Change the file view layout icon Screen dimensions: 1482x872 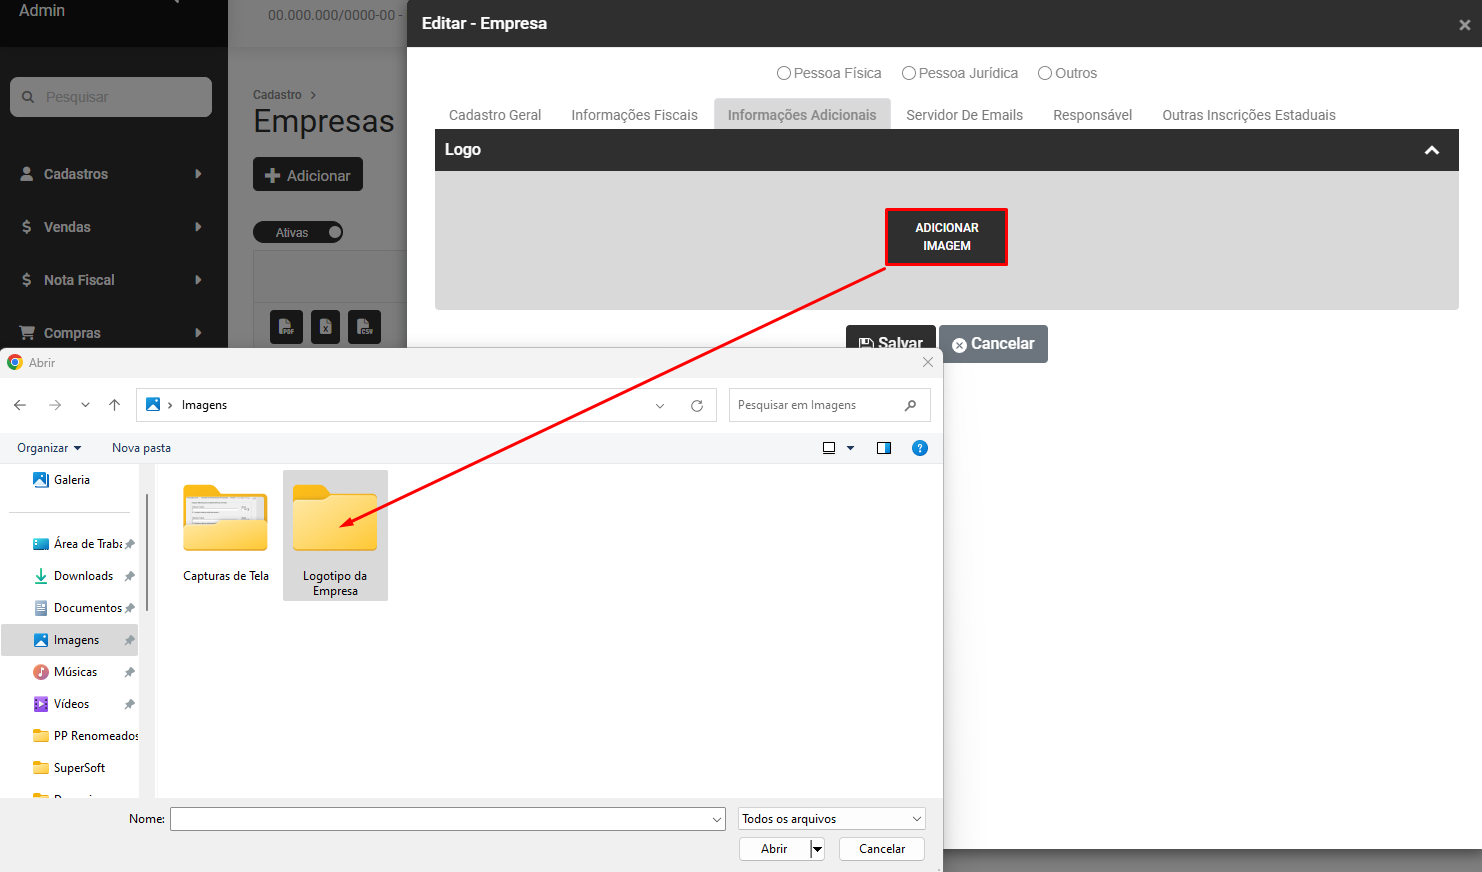tap(829, 448)
